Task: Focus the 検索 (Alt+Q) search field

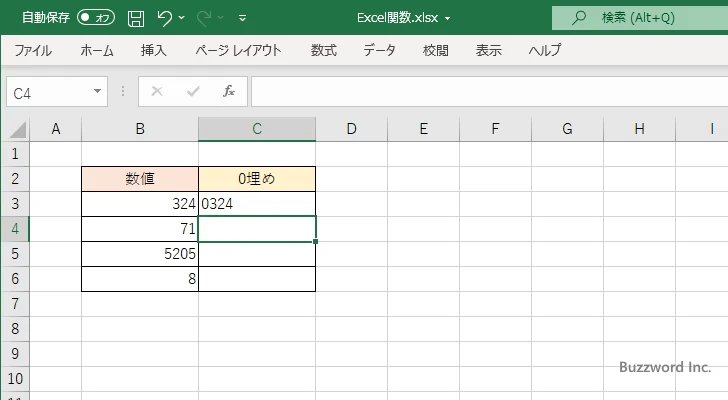Action: 640,18
